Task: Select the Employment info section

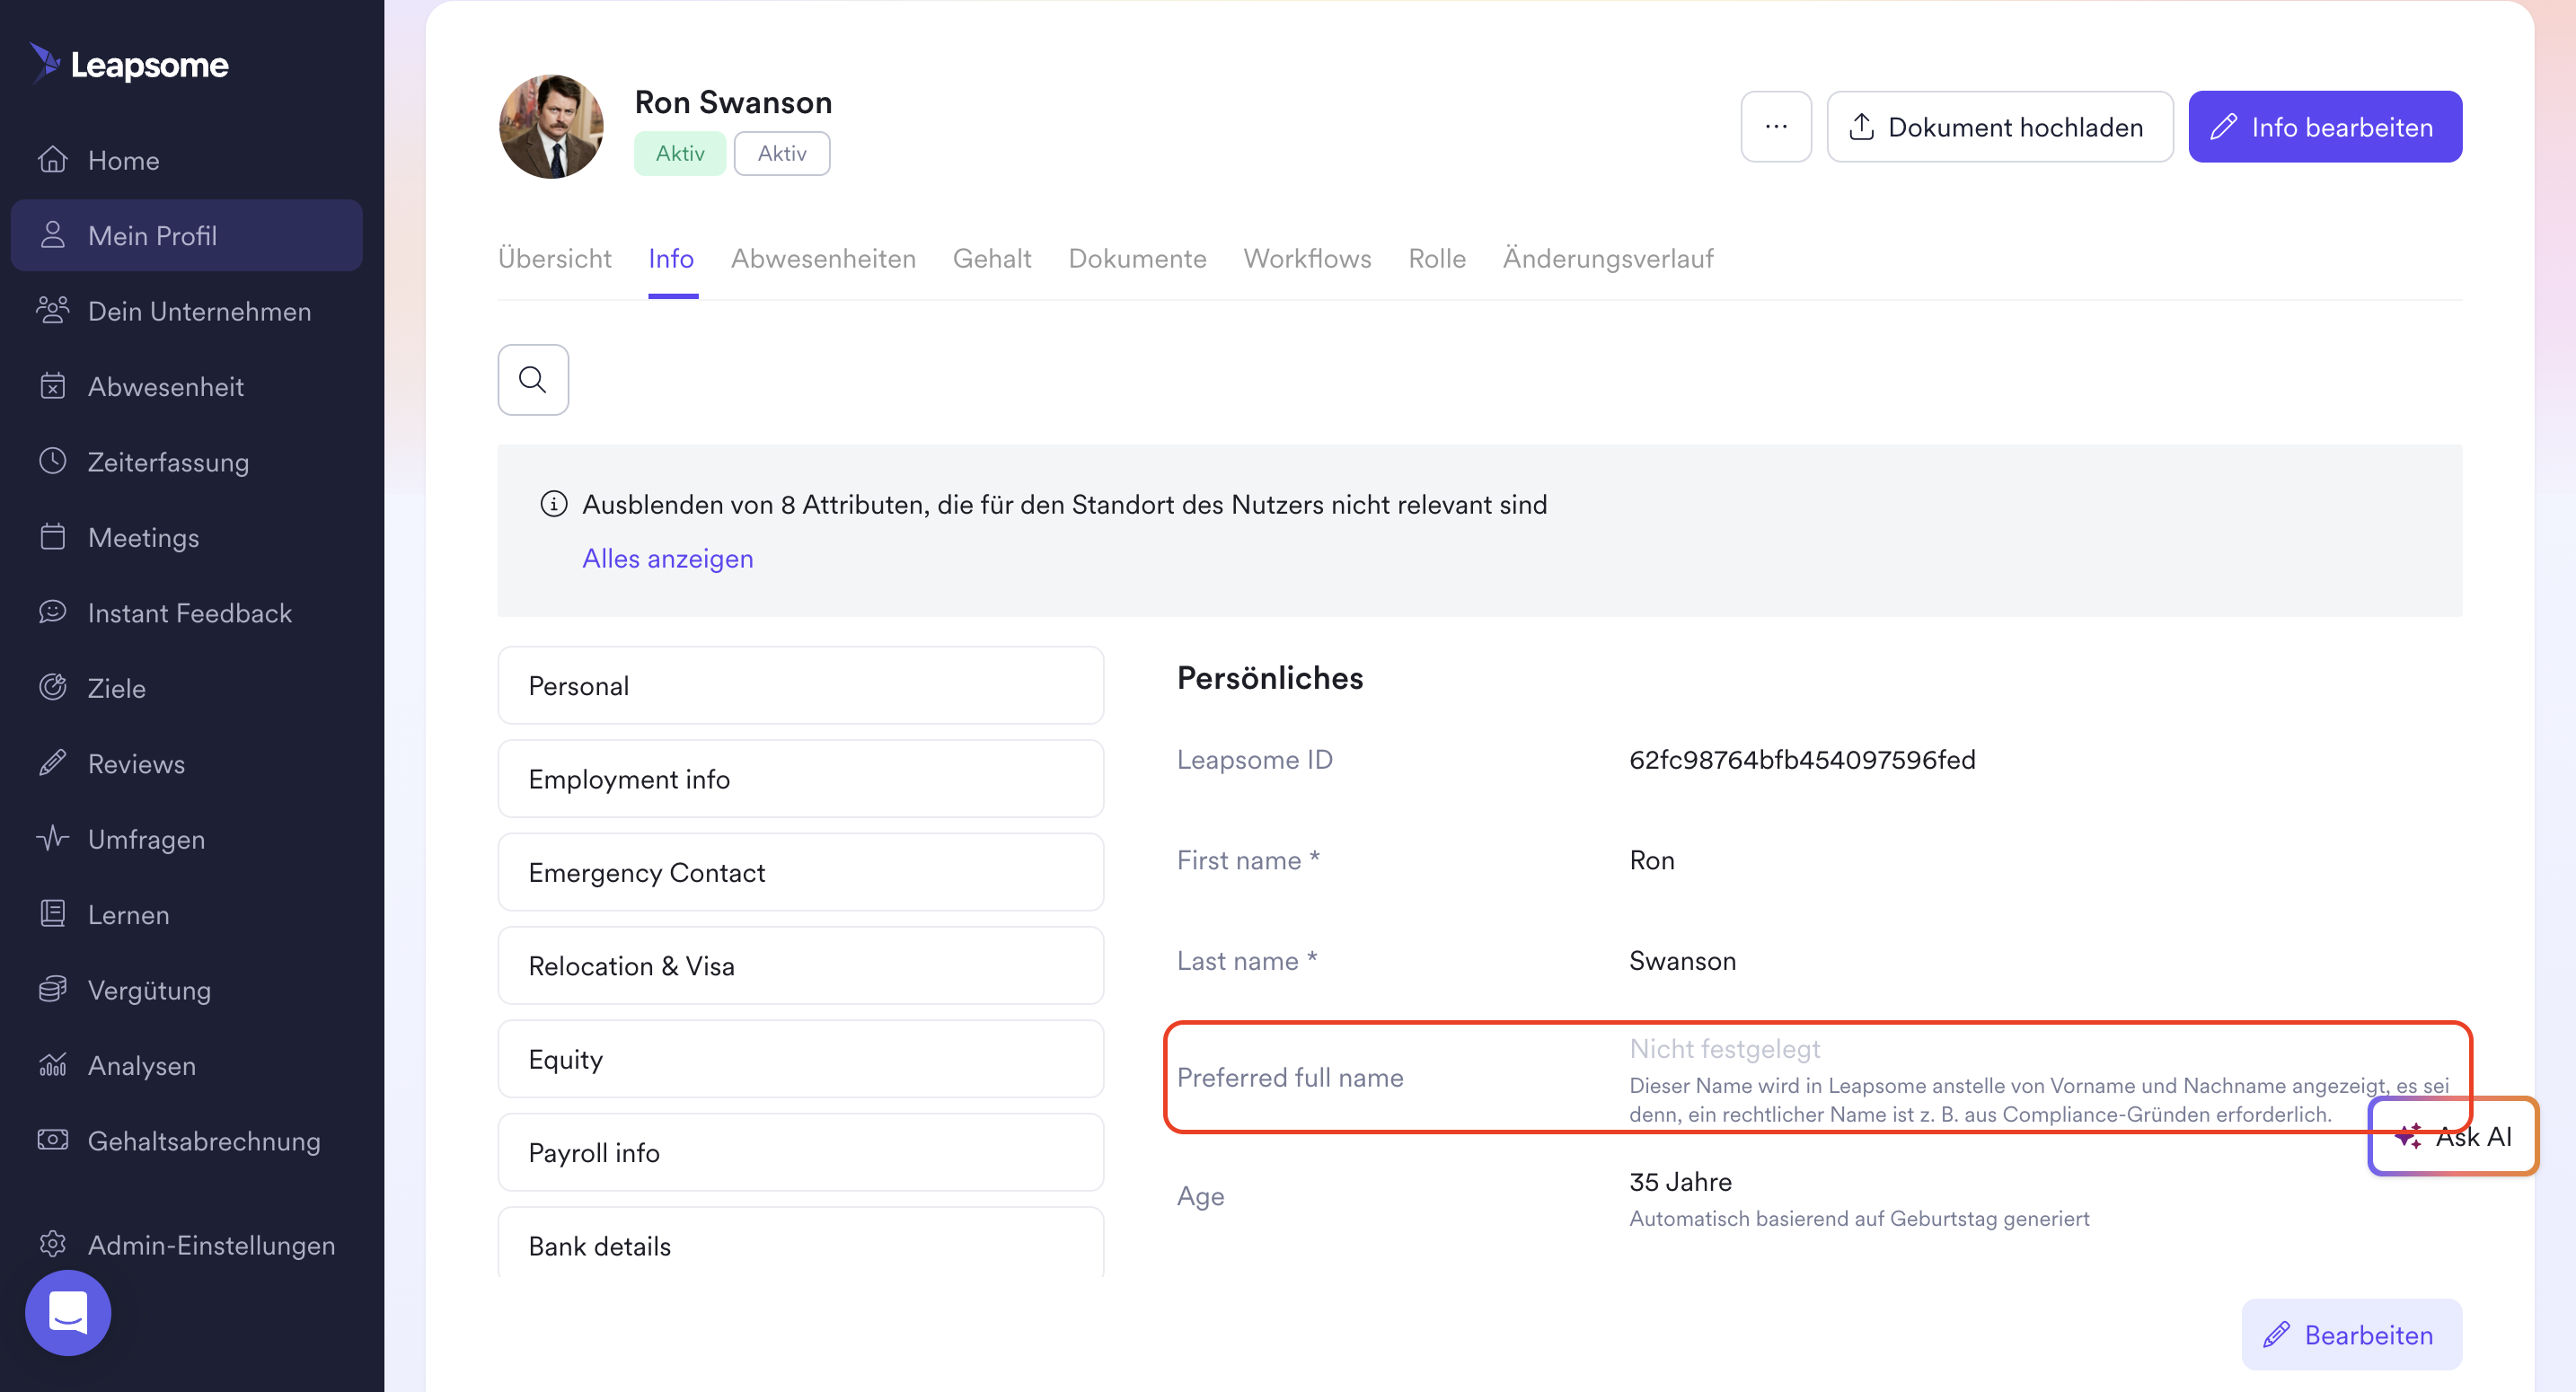Action: click(800, 779)
